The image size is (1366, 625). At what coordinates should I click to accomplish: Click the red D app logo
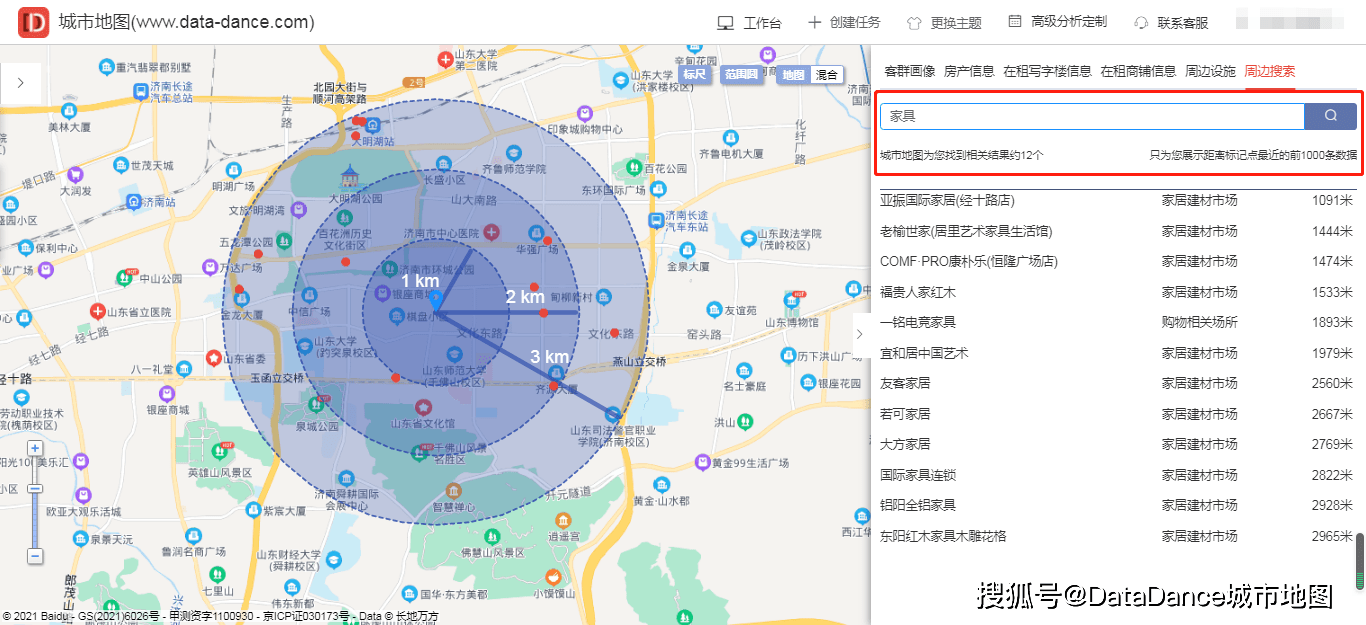tap(34, 22)
